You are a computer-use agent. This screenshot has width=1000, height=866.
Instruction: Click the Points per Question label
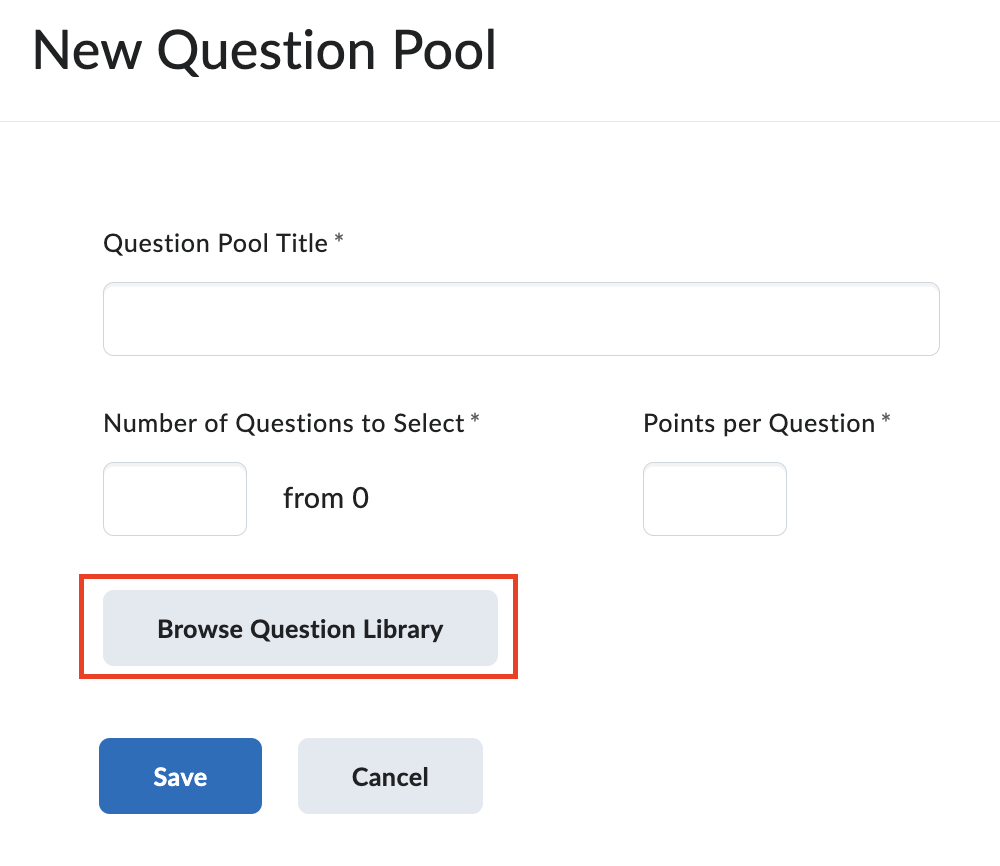coord(759,423)
